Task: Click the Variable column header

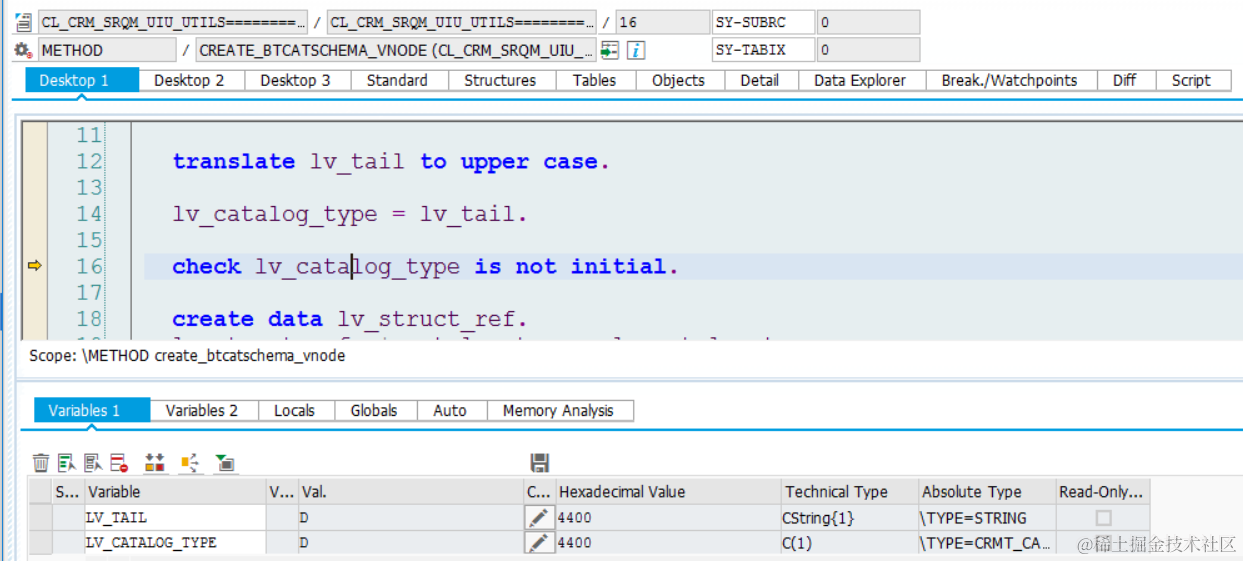Action: [x=176, y=492]
